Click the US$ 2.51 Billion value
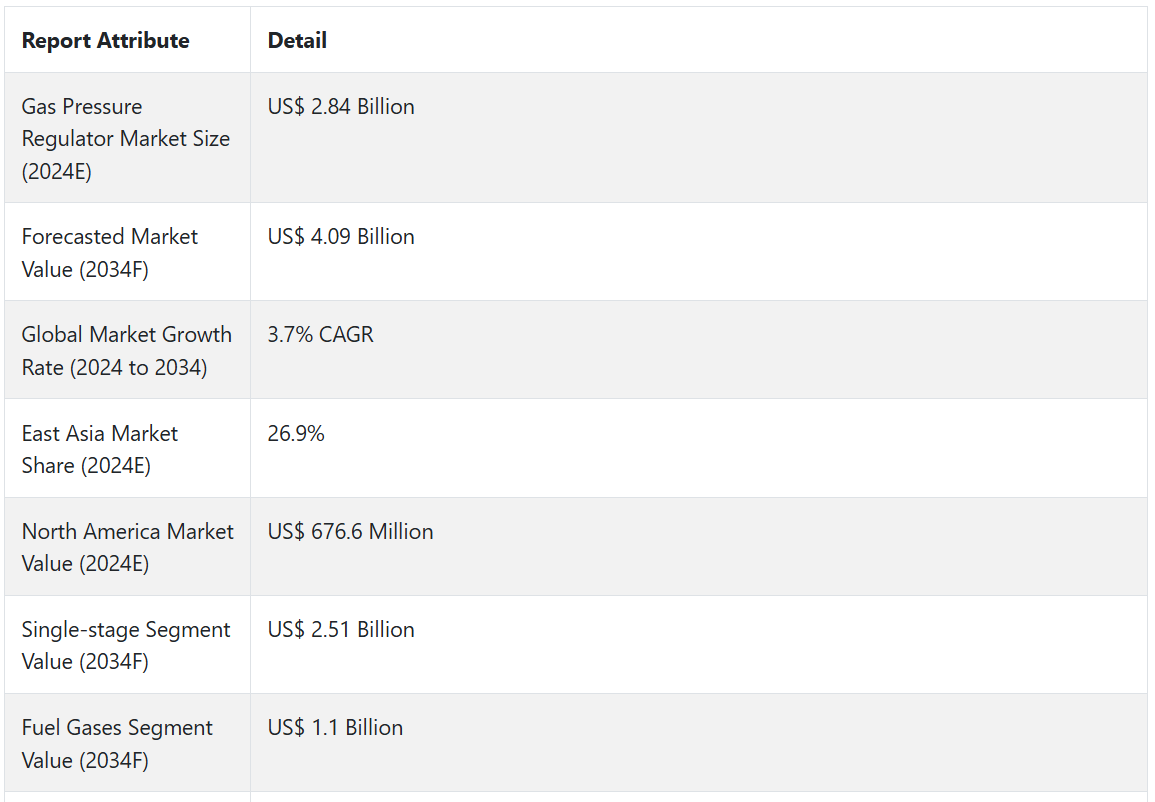This screenshot has width=1155, height=802. pyautogui.click(x=341, y=630)
